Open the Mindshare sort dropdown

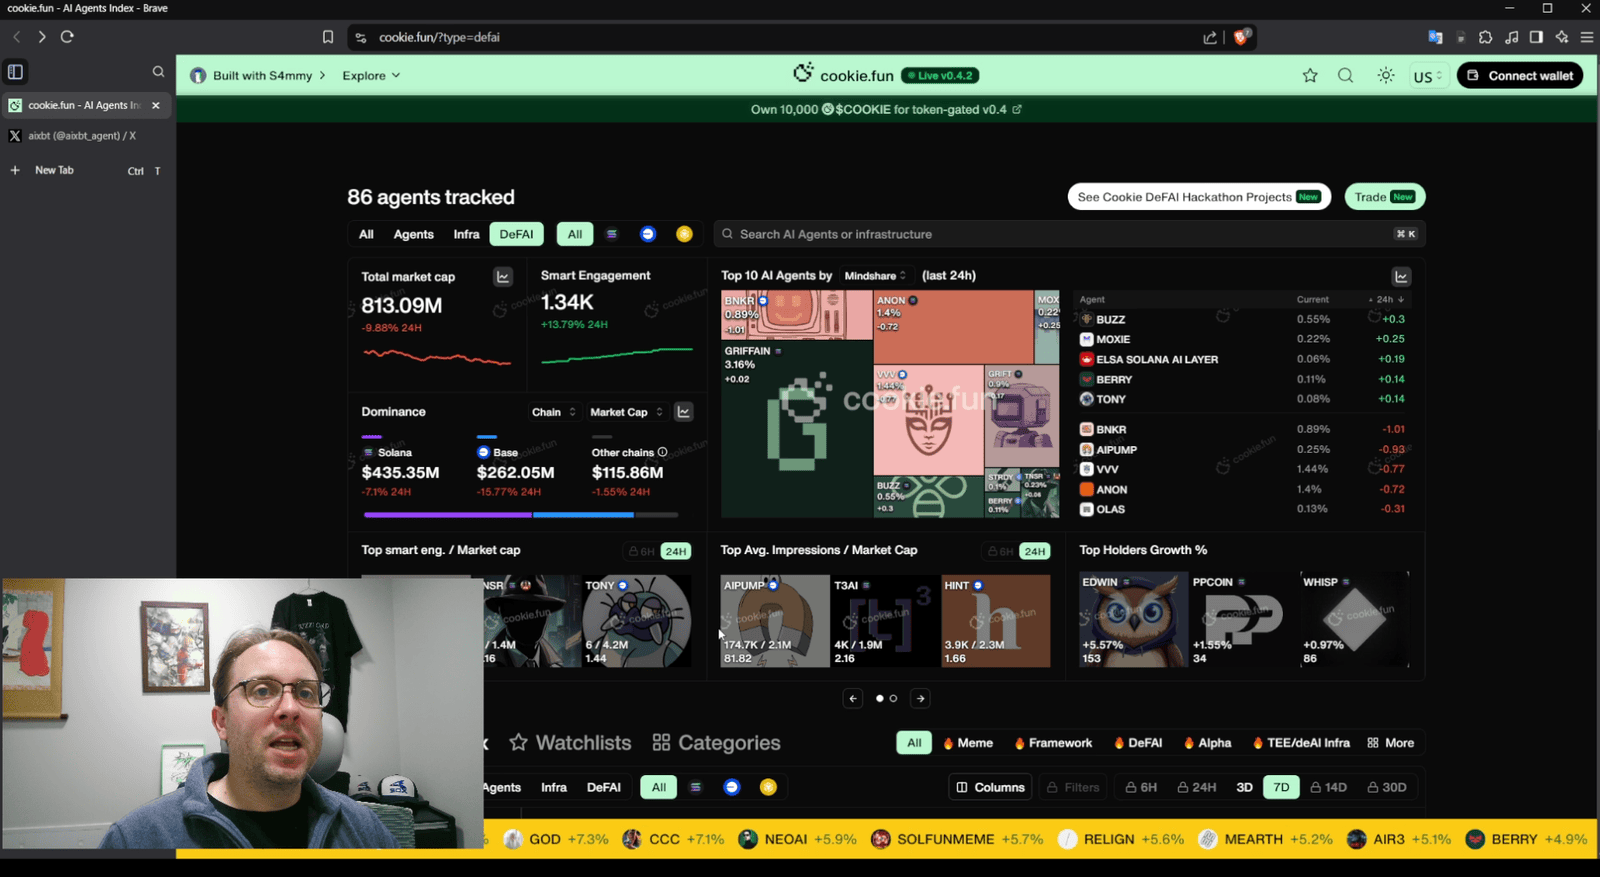pos(875,276)
